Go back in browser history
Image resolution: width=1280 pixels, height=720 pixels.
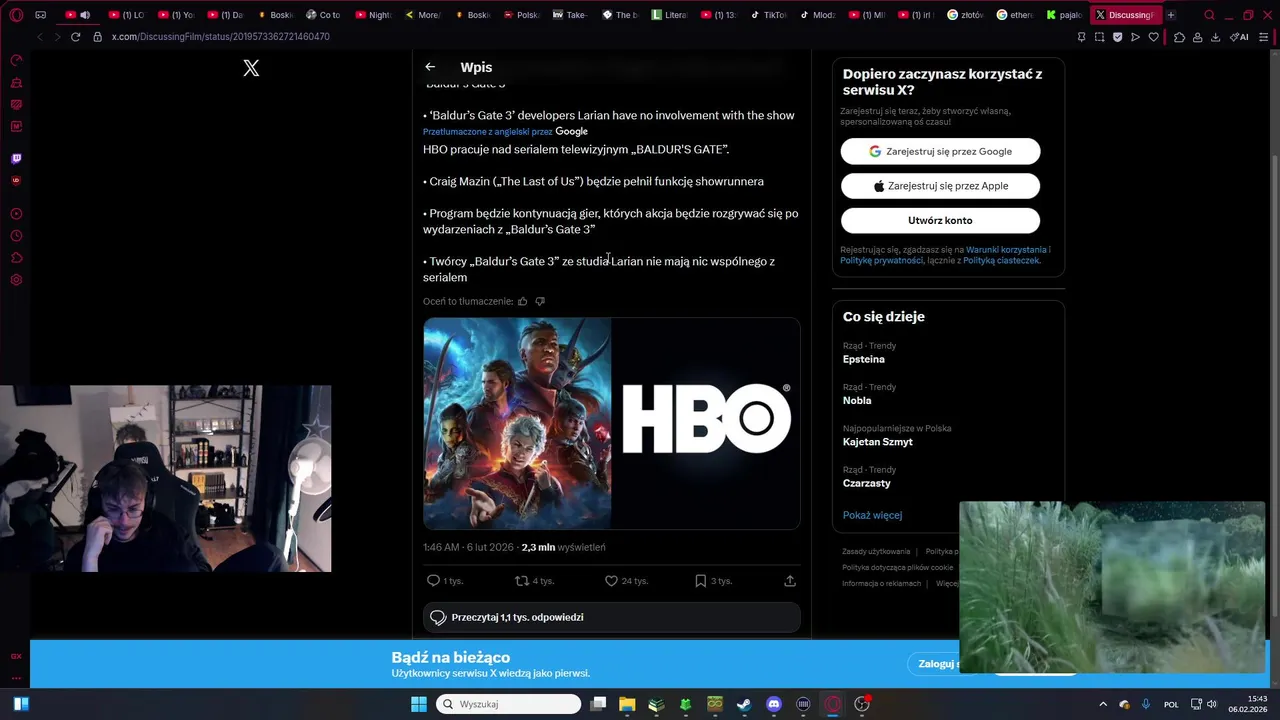pyautogui.click(x=40, y=37)
